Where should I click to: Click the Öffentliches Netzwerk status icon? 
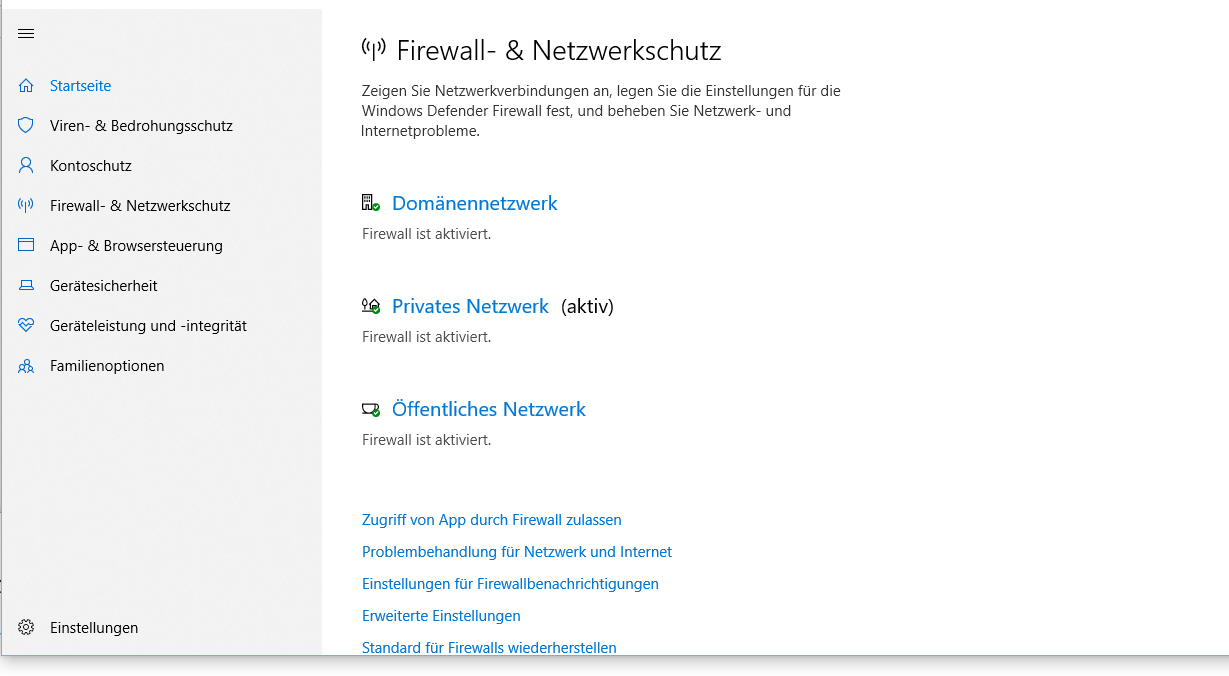click(x=371, y=409)
